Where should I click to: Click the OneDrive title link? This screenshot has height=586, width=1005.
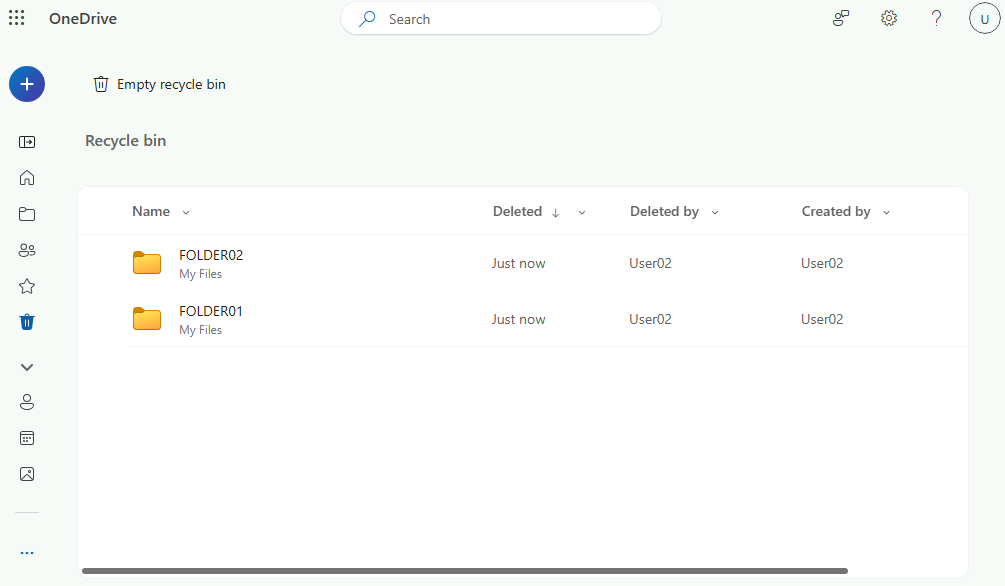[83, 19]
